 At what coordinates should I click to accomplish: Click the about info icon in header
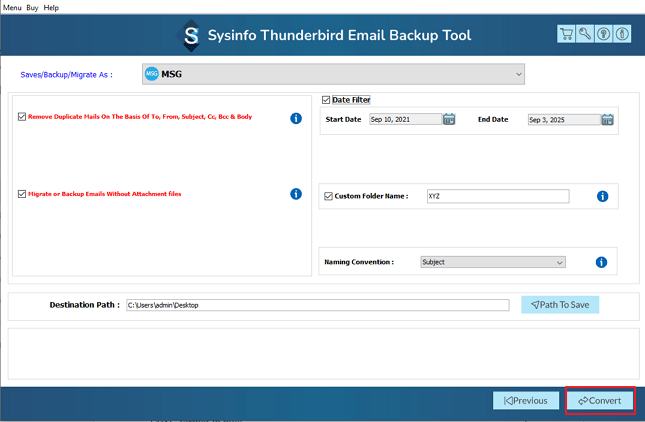(622, 34)
